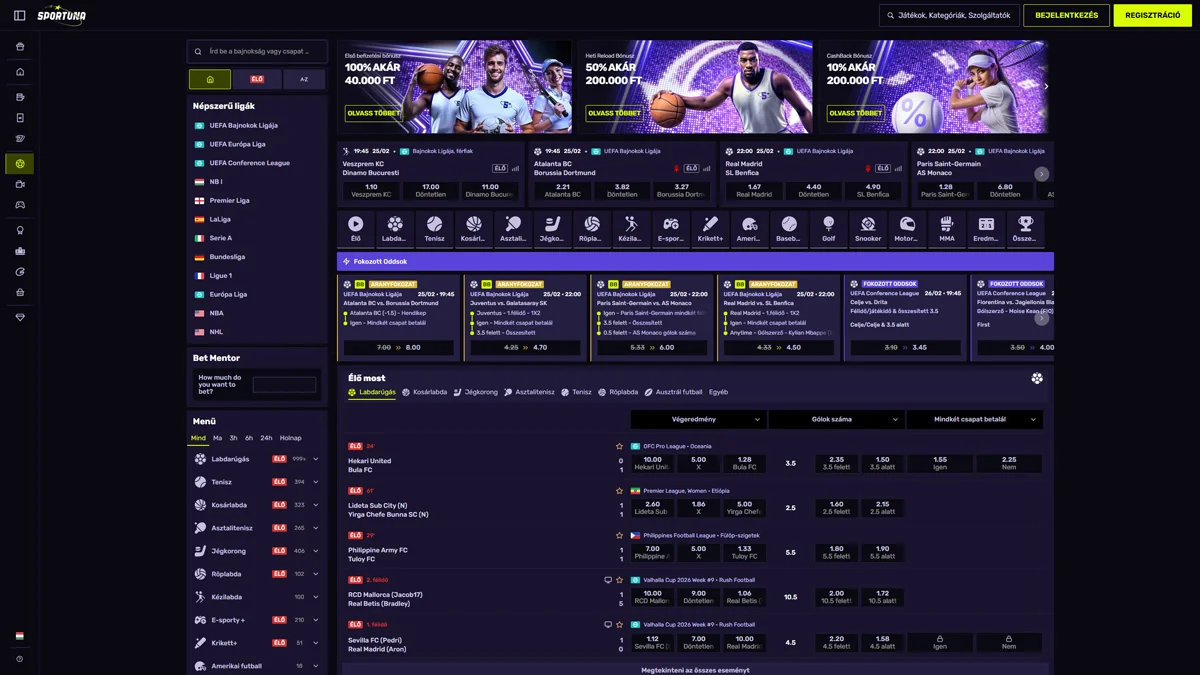Switch to the Ausztrál futball tab

click(673, 393)
